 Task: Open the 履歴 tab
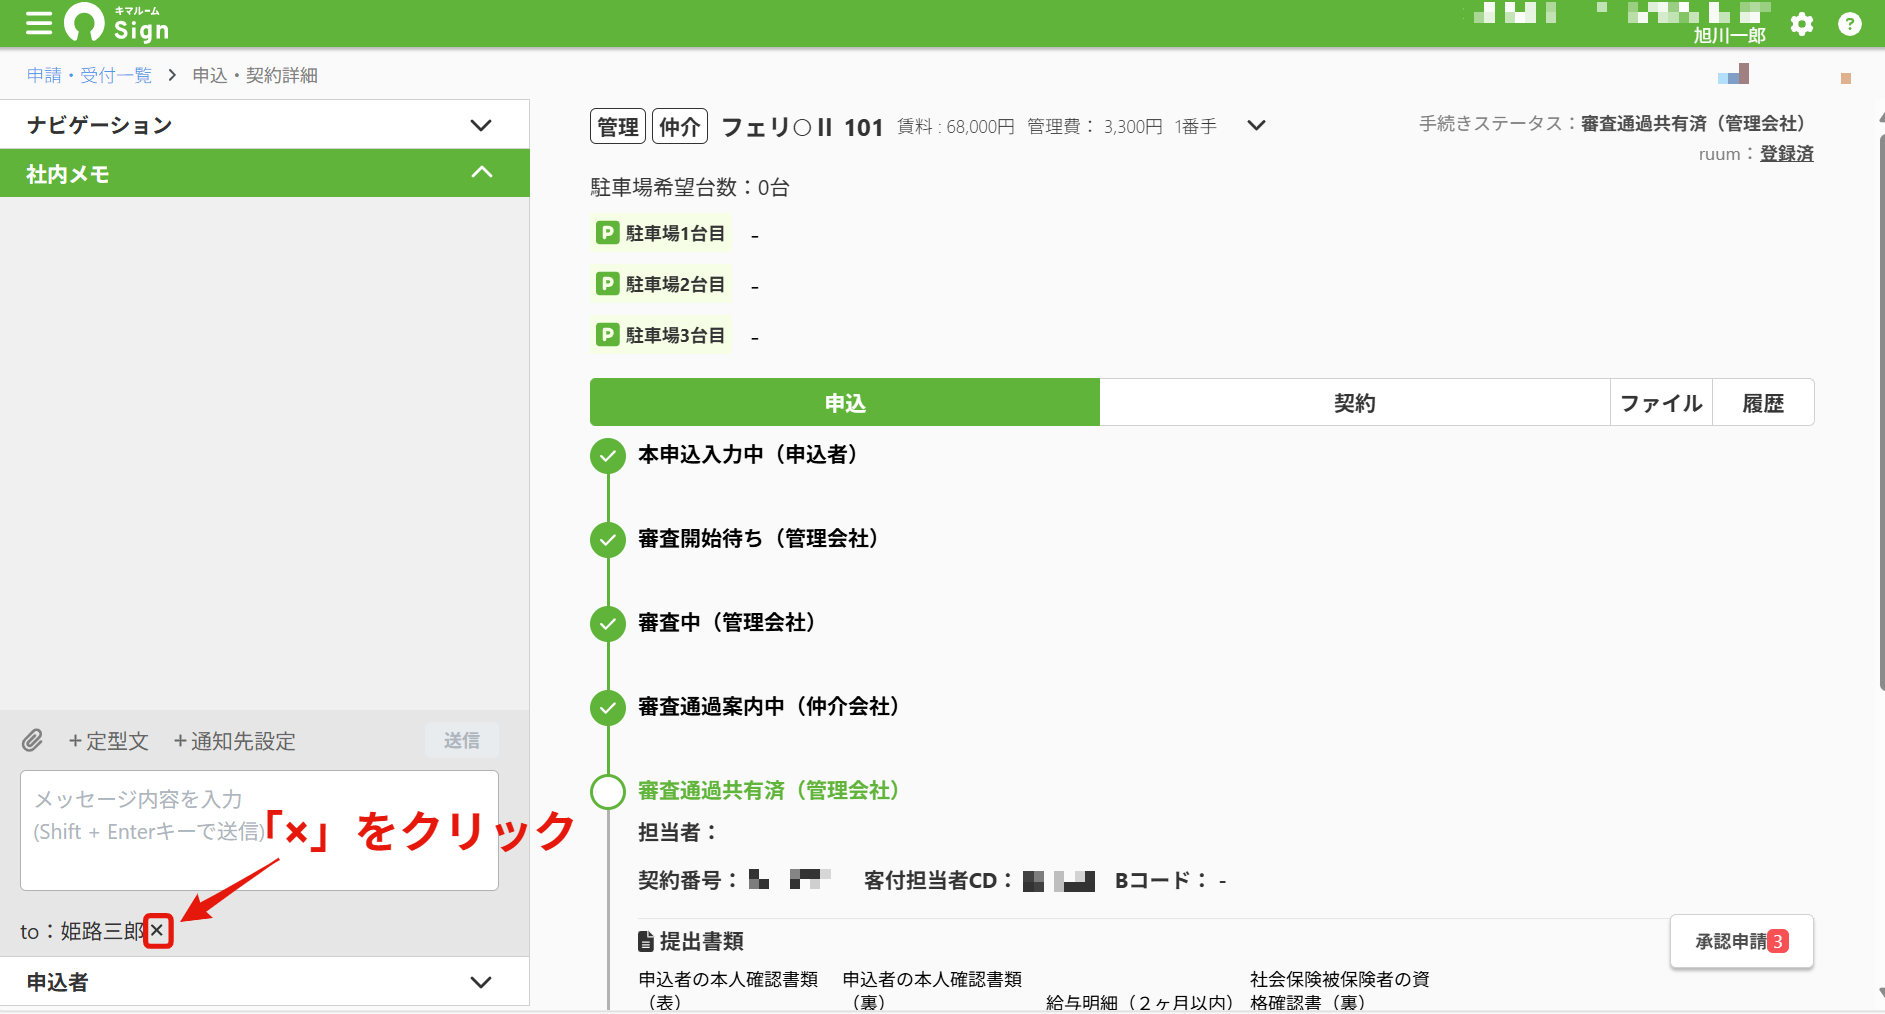pyautogui.click(x=1763, y=403)
